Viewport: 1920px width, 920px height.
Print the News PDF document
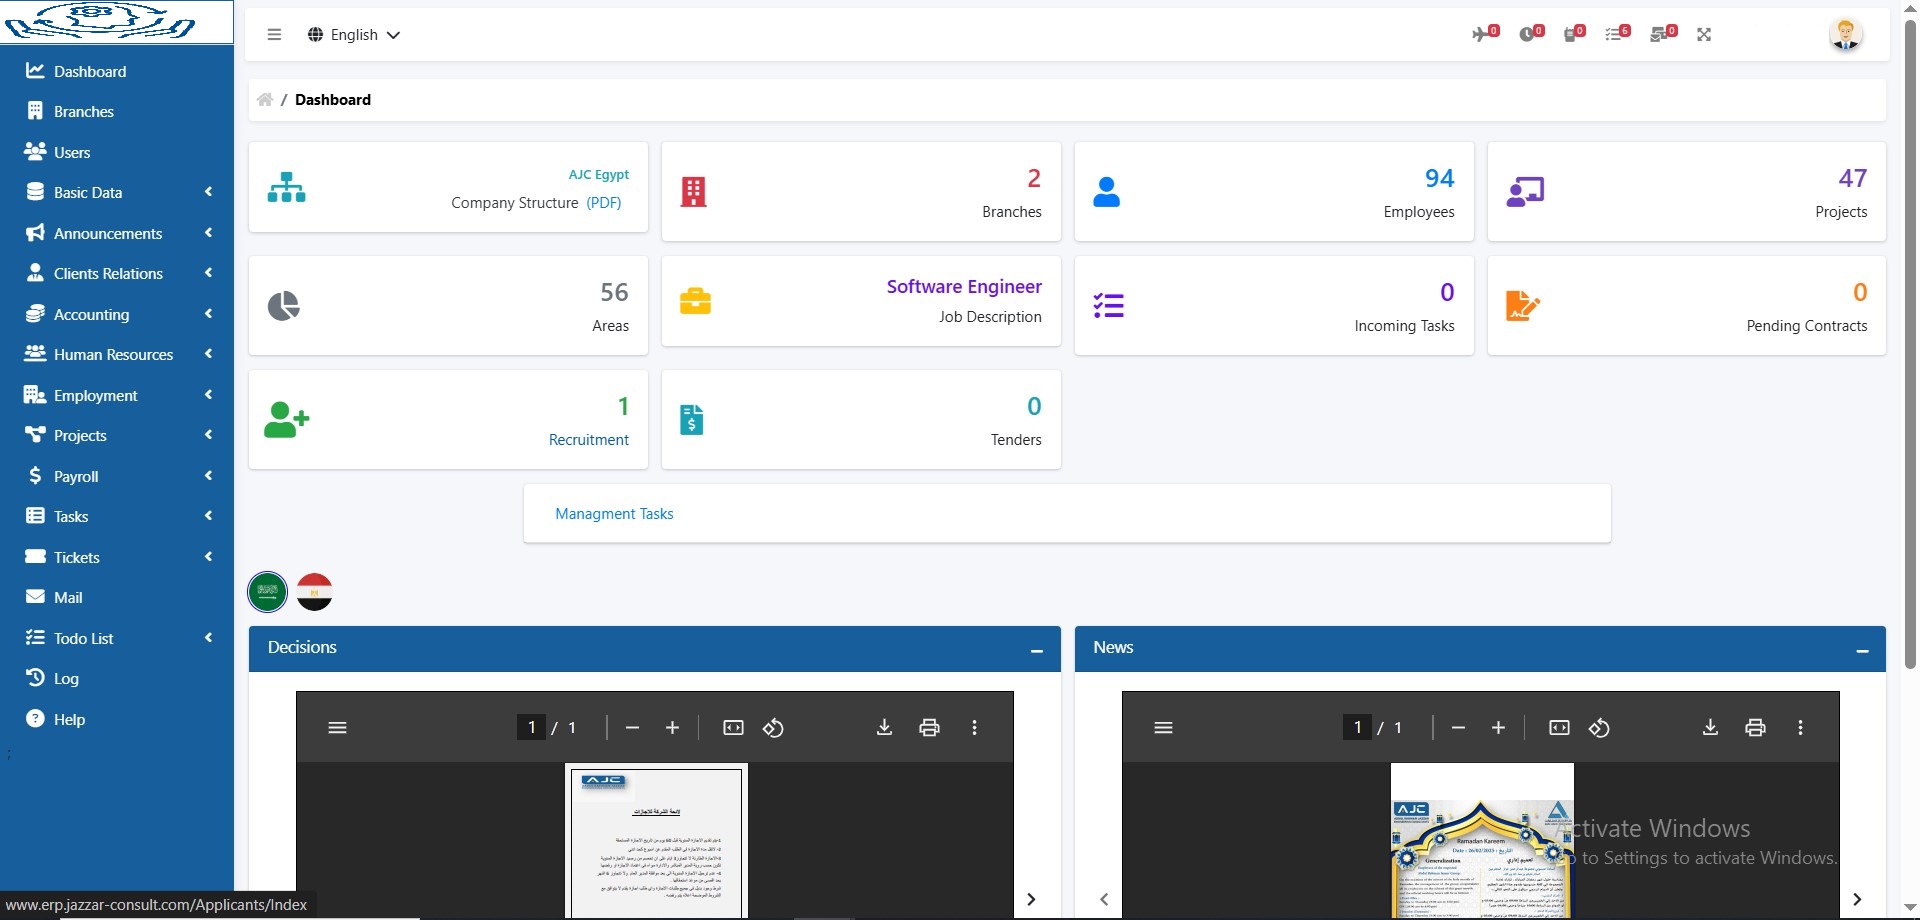[x=1755, y=728]
